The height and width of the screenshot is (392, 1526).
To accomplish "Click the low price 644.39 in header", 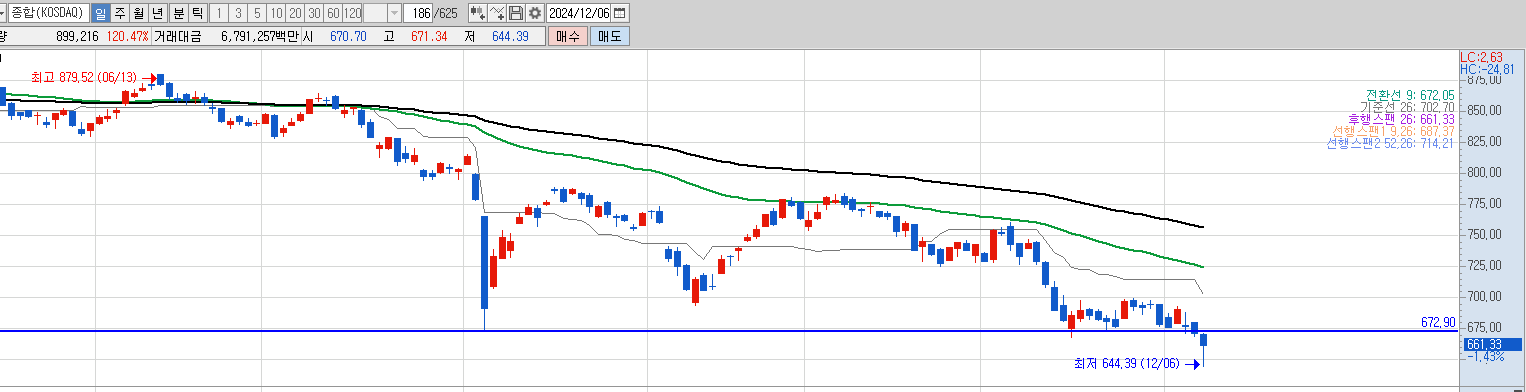I will click(510, 36).
